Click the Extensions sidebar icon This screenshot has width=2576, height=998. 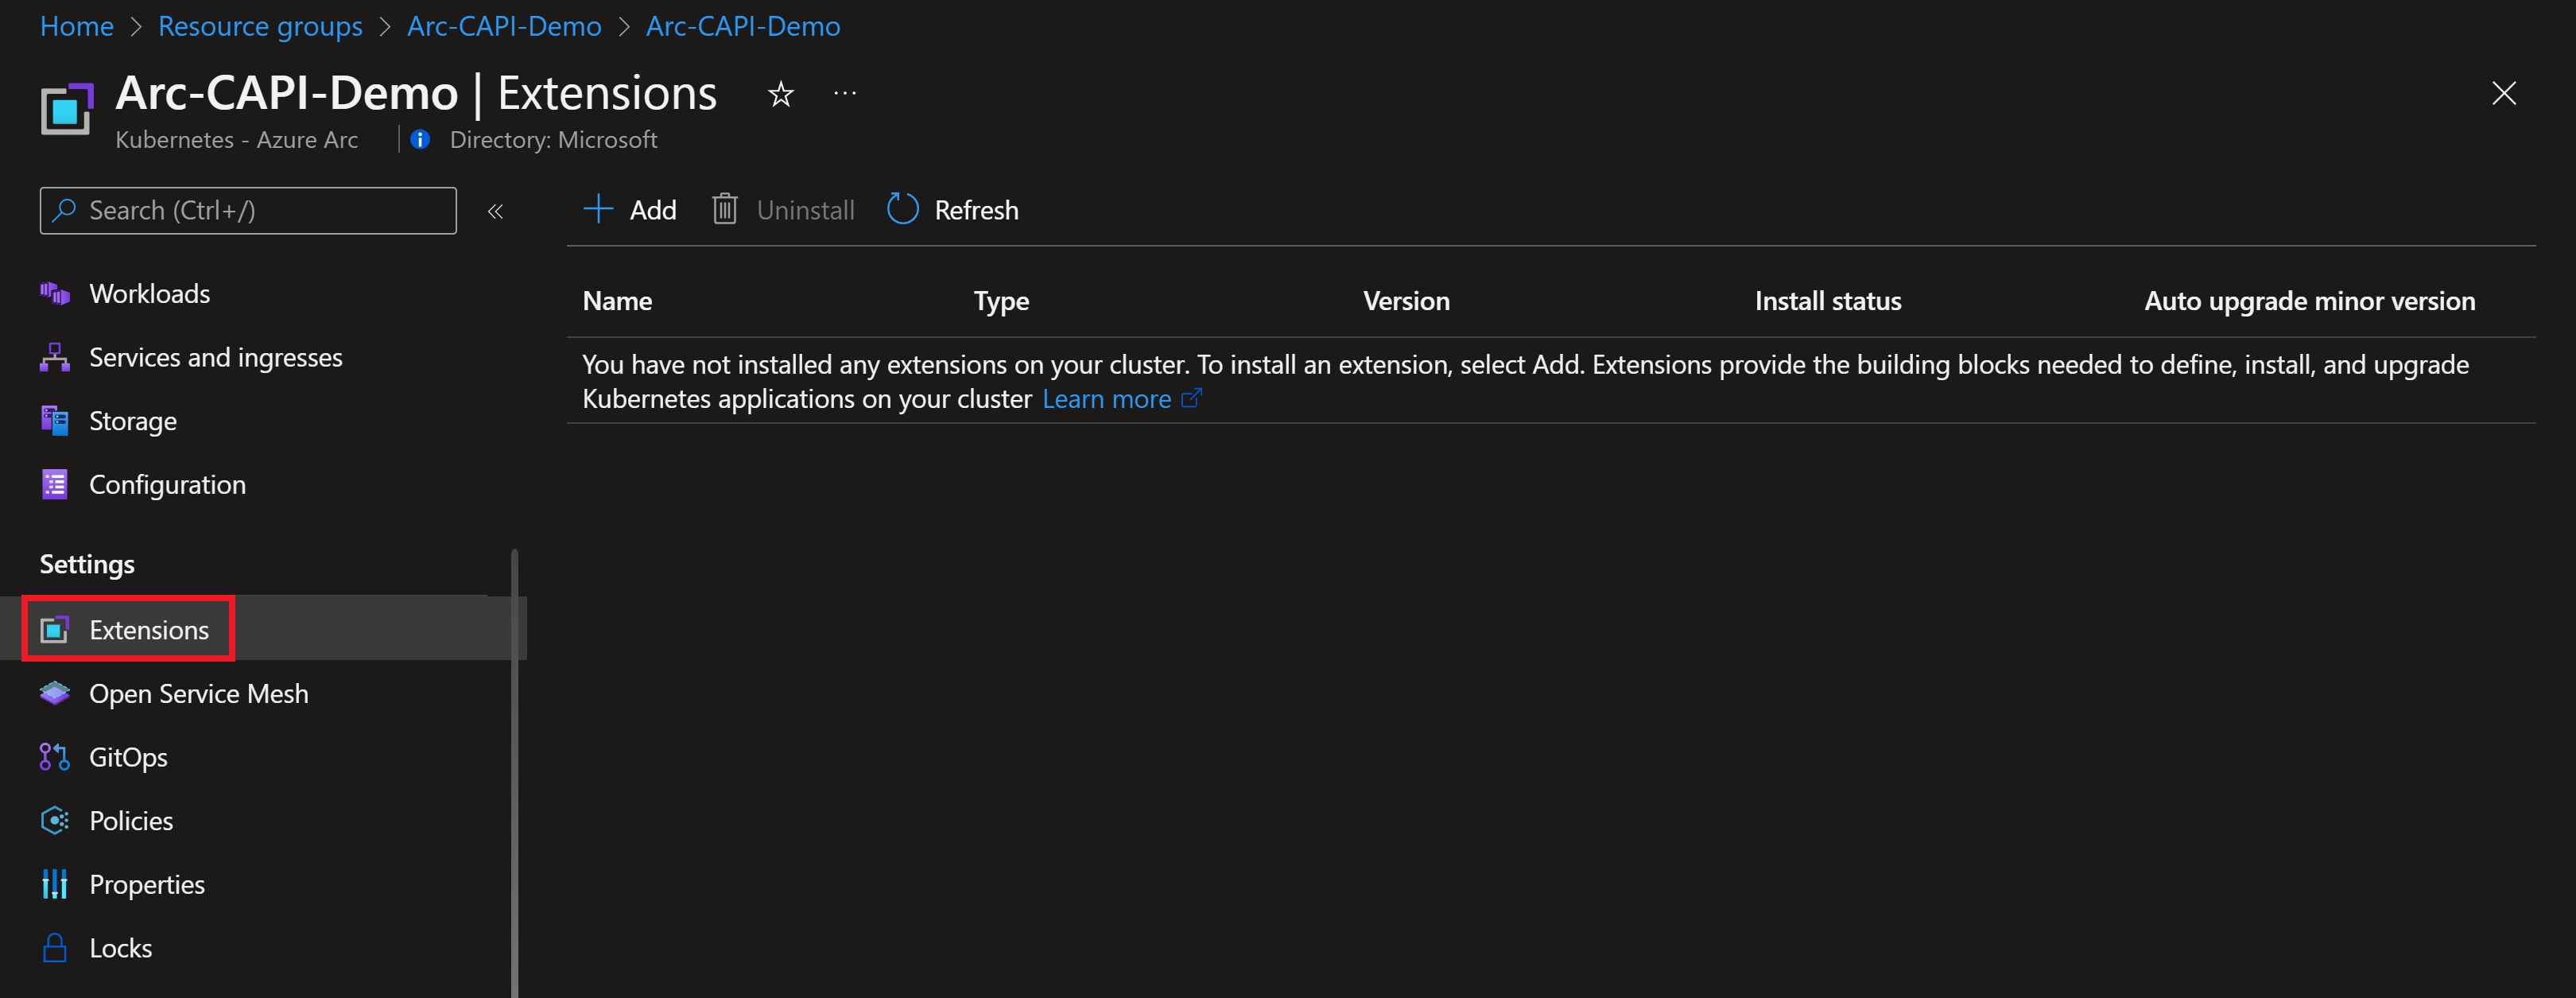click(x=54, y=629)
